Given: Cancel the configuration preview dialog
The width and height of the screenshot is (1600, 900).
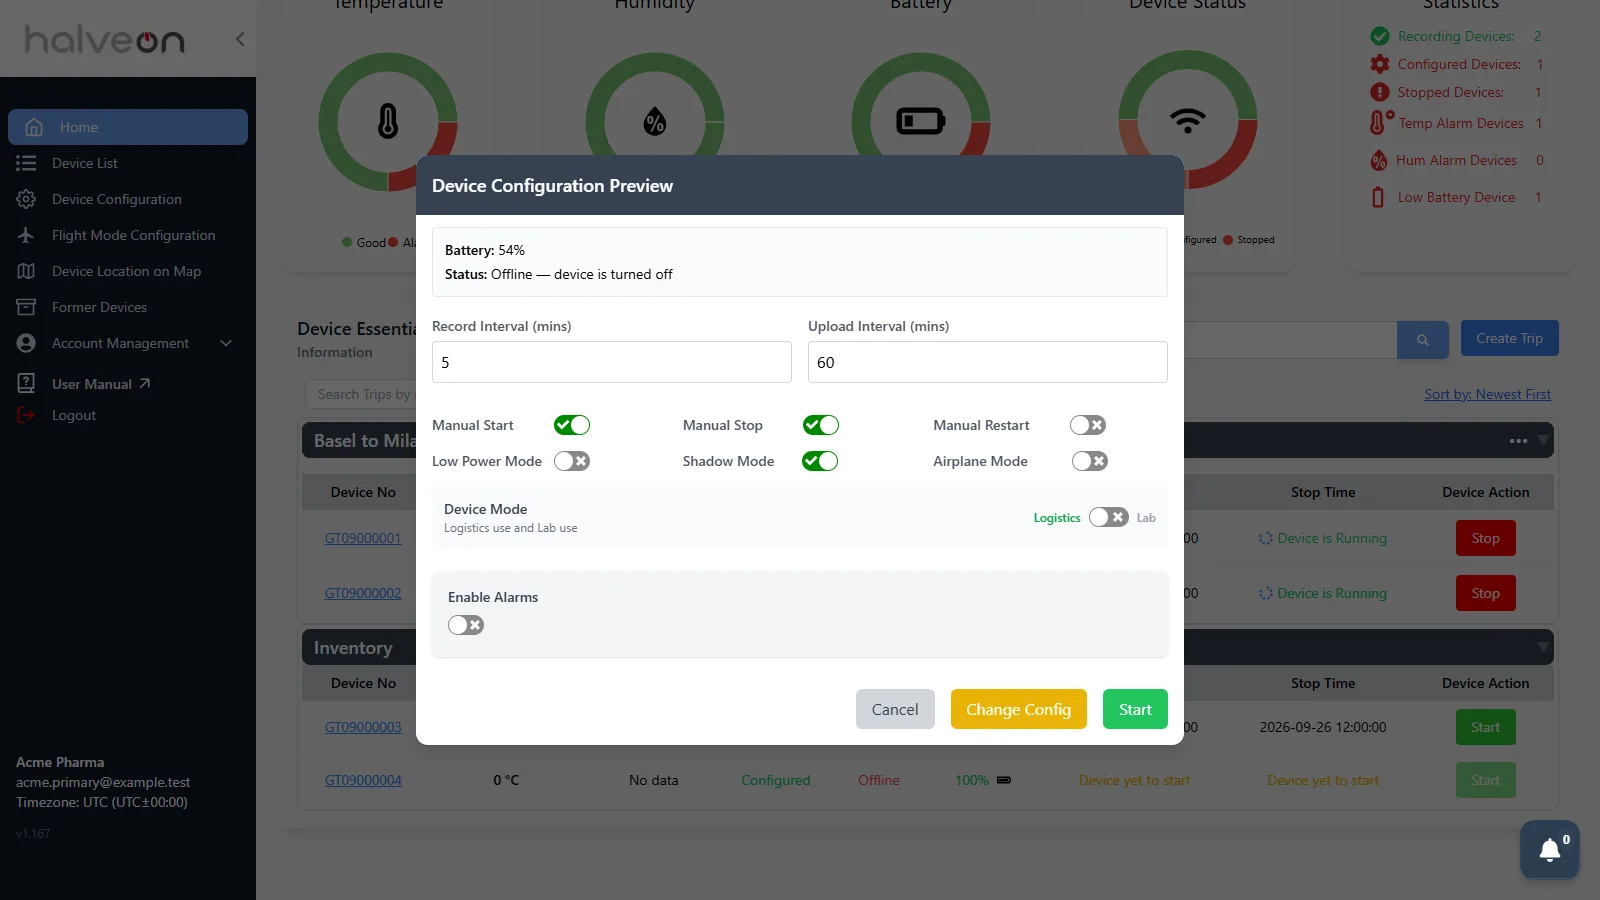Looking at the screenshot, I should (x=895, y=709).
